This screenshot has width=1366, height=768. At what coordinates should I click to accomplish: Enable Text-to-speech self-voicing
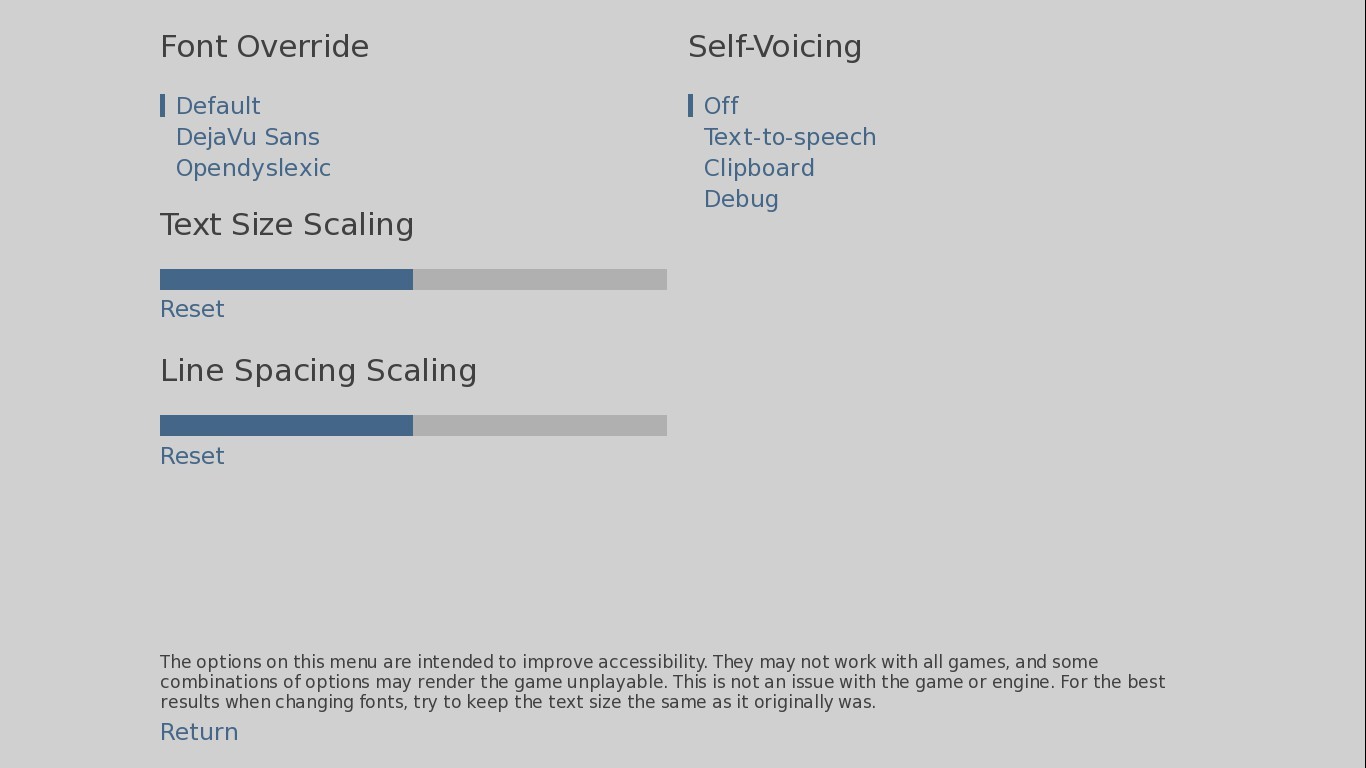[789, 137]
